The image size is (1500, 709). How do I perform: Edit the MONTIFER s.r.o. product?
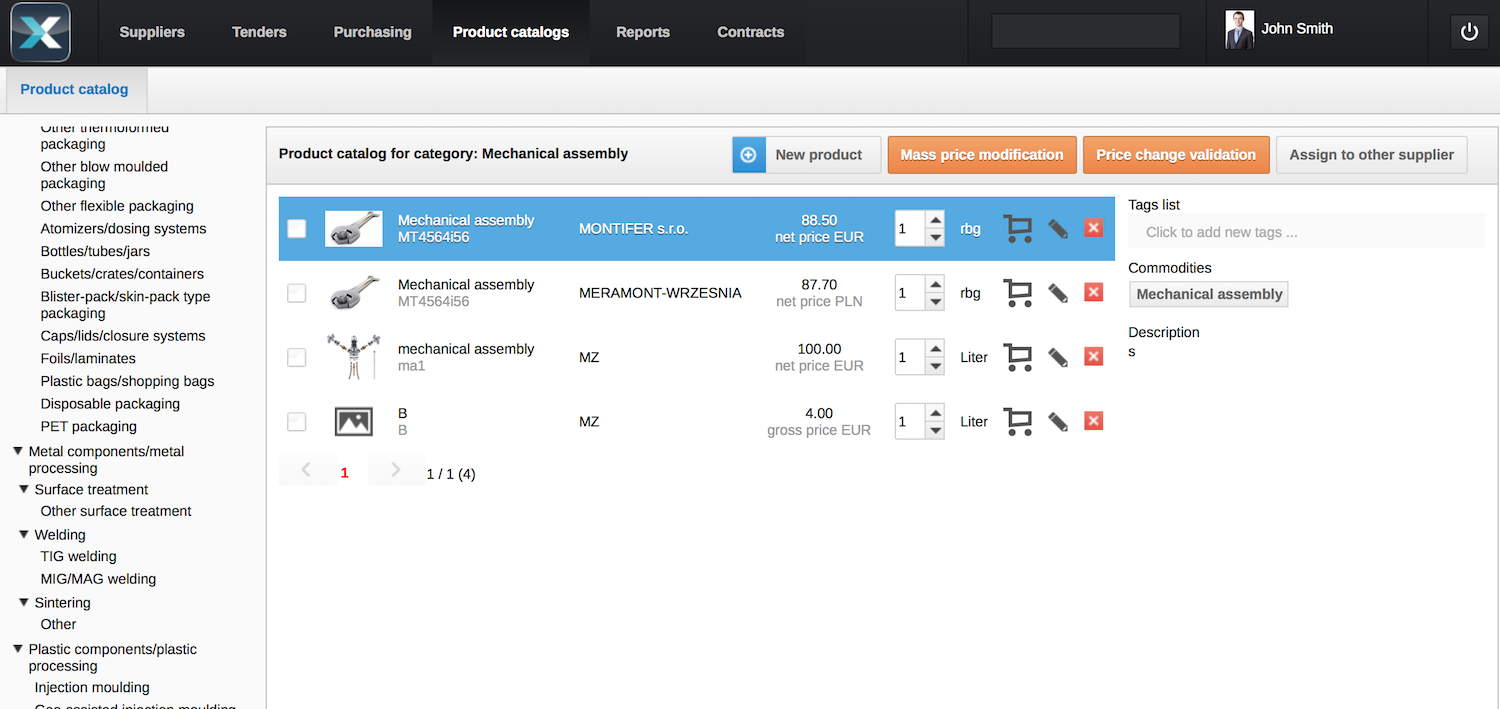tap(1058, 229)
